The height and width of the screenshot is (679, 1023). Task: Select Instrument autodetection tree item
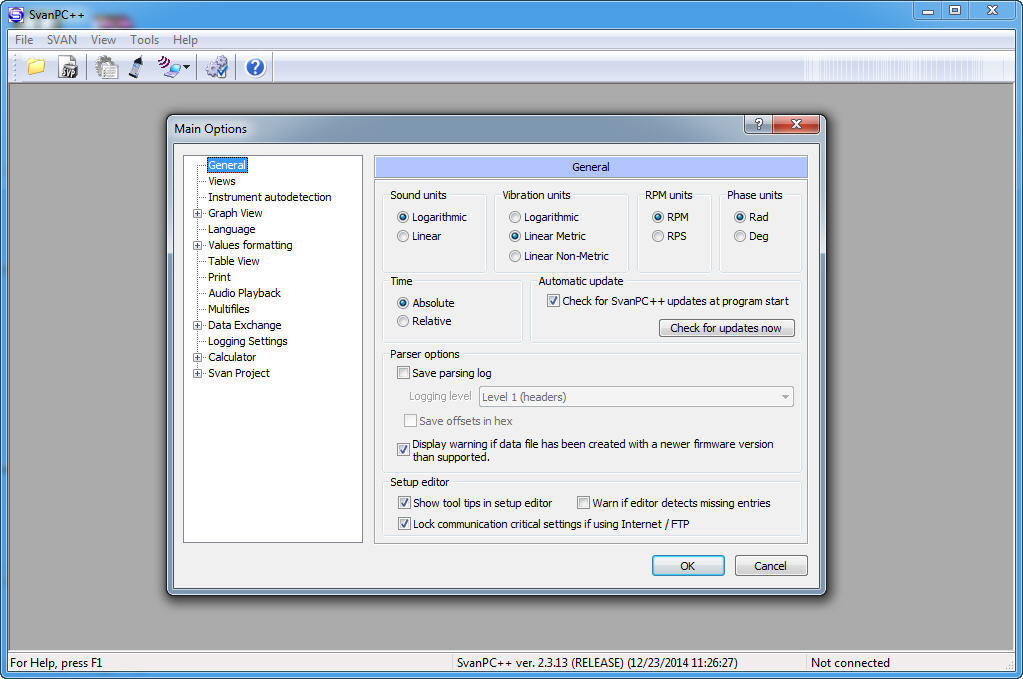(x=269, y=197)
